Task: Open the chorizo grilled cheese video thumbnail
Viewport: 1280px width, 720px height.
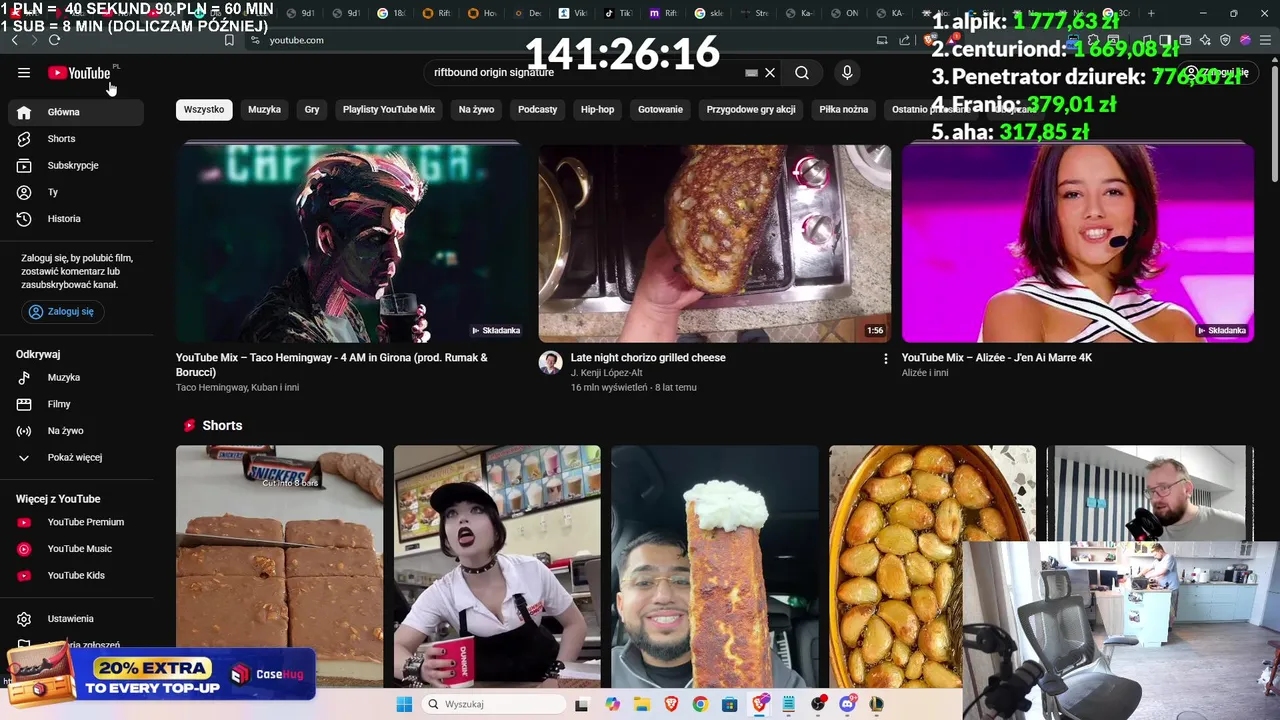Action: click(x=715, y=244)
